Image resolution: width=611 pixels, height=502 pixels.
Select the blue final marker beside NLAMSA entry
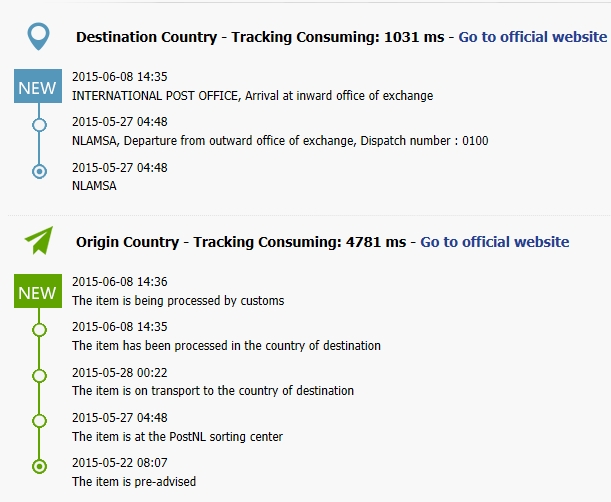pyautogui.click(x=39, y=171)
